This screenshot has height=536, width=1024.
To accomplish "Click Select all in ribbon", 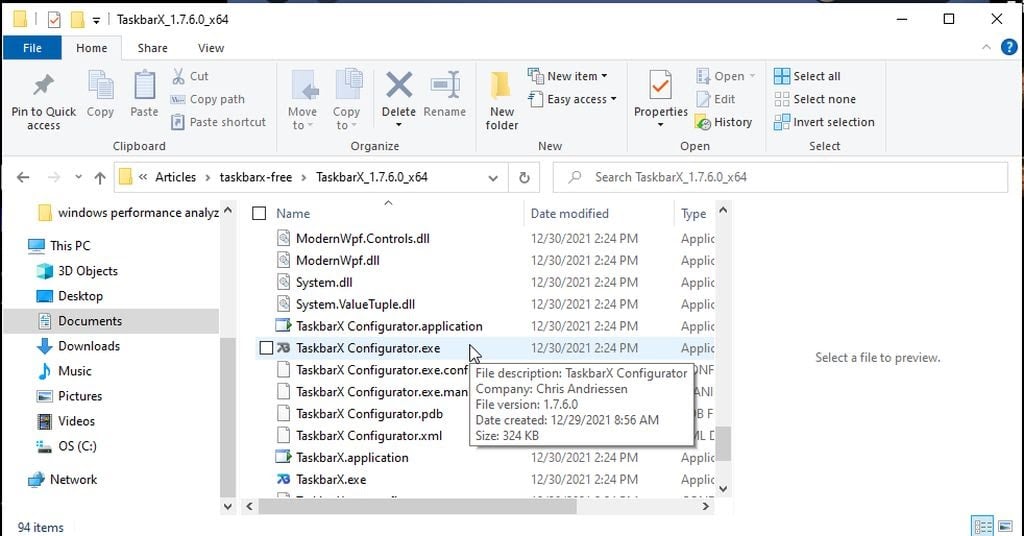I will pos(807,76).
